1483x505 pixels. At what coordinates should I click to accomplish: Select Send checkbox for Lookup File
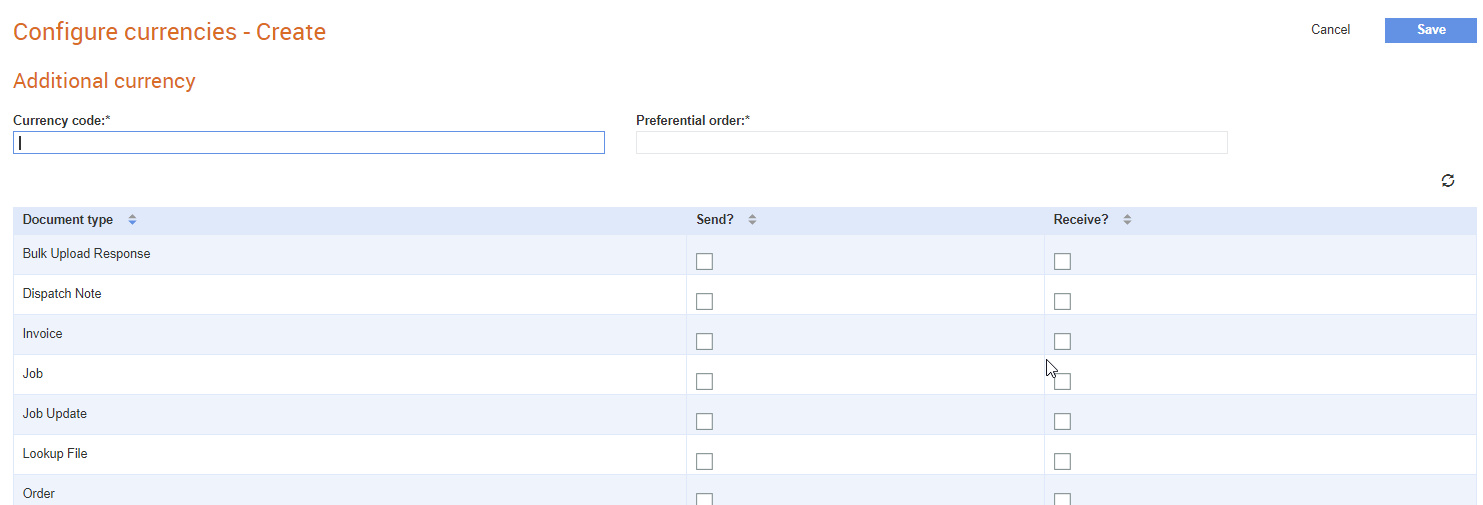tap(704, 461)
